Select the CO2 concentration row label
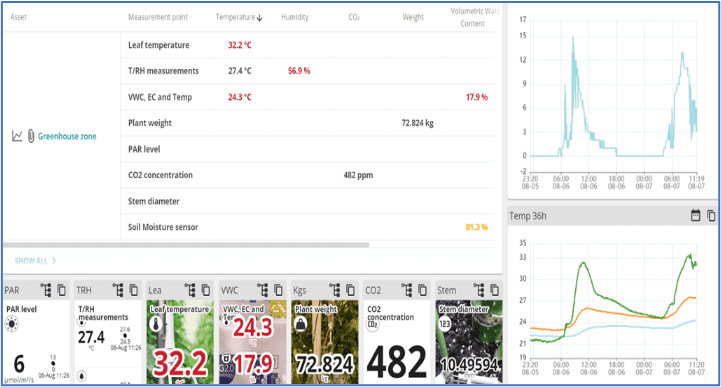721x387 pixels. click(160, 175)
